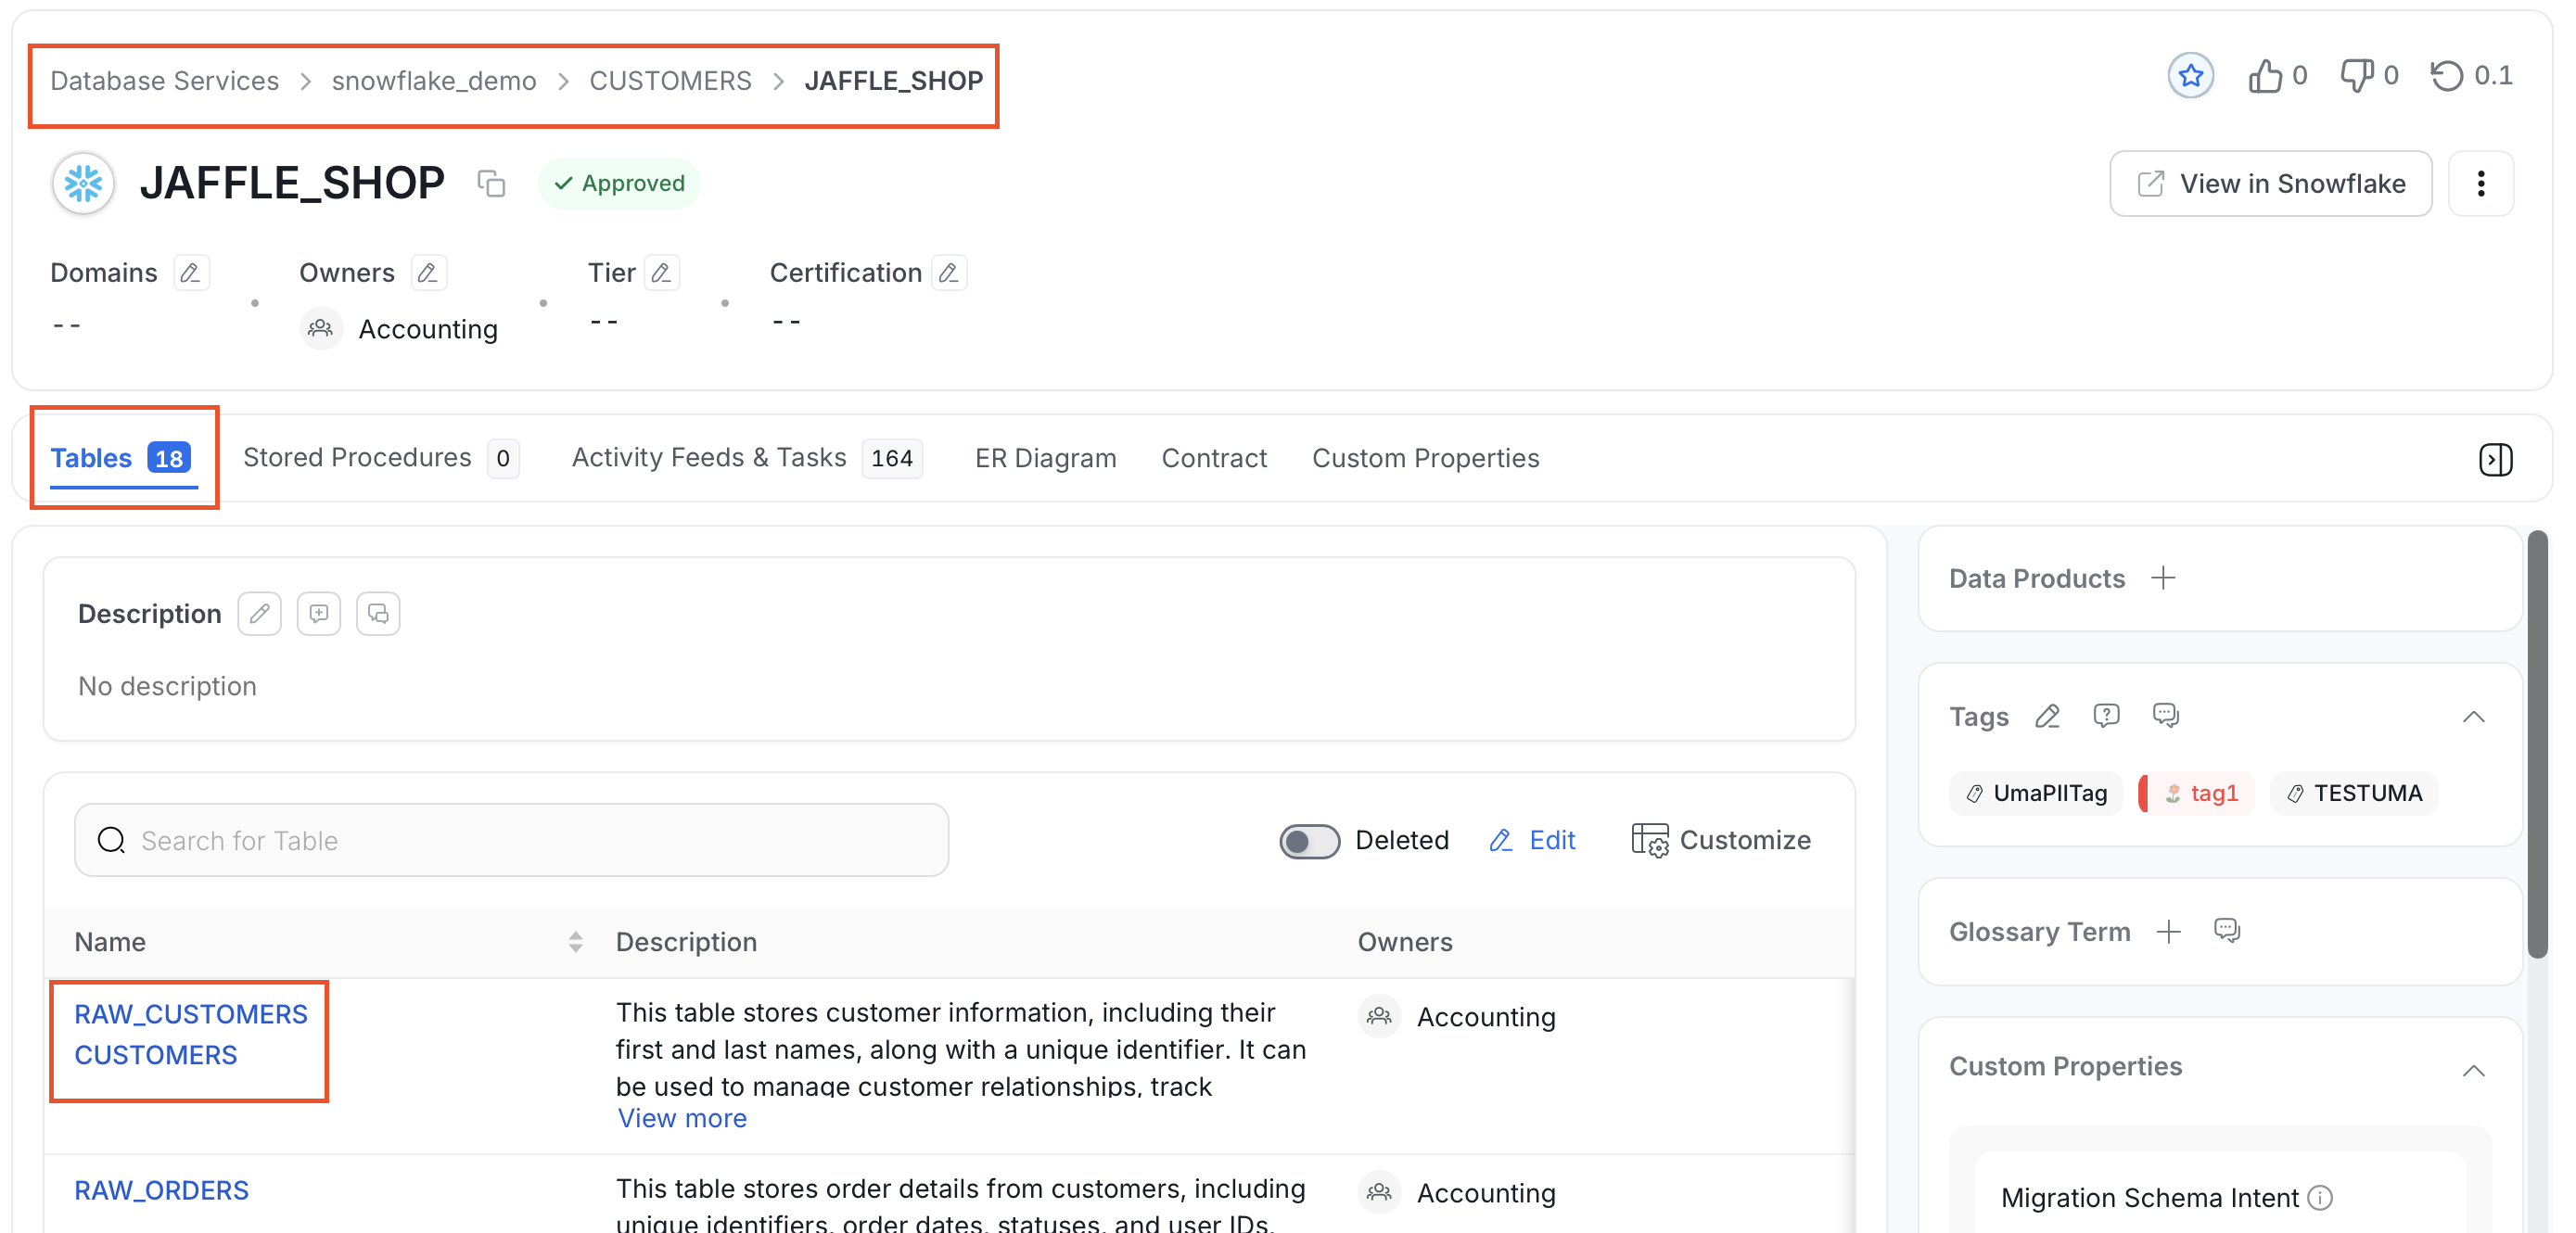This screenshot has height=1233, width=2576.
Task: Open the Stored Procedures tab
Action: coord(380,458)
